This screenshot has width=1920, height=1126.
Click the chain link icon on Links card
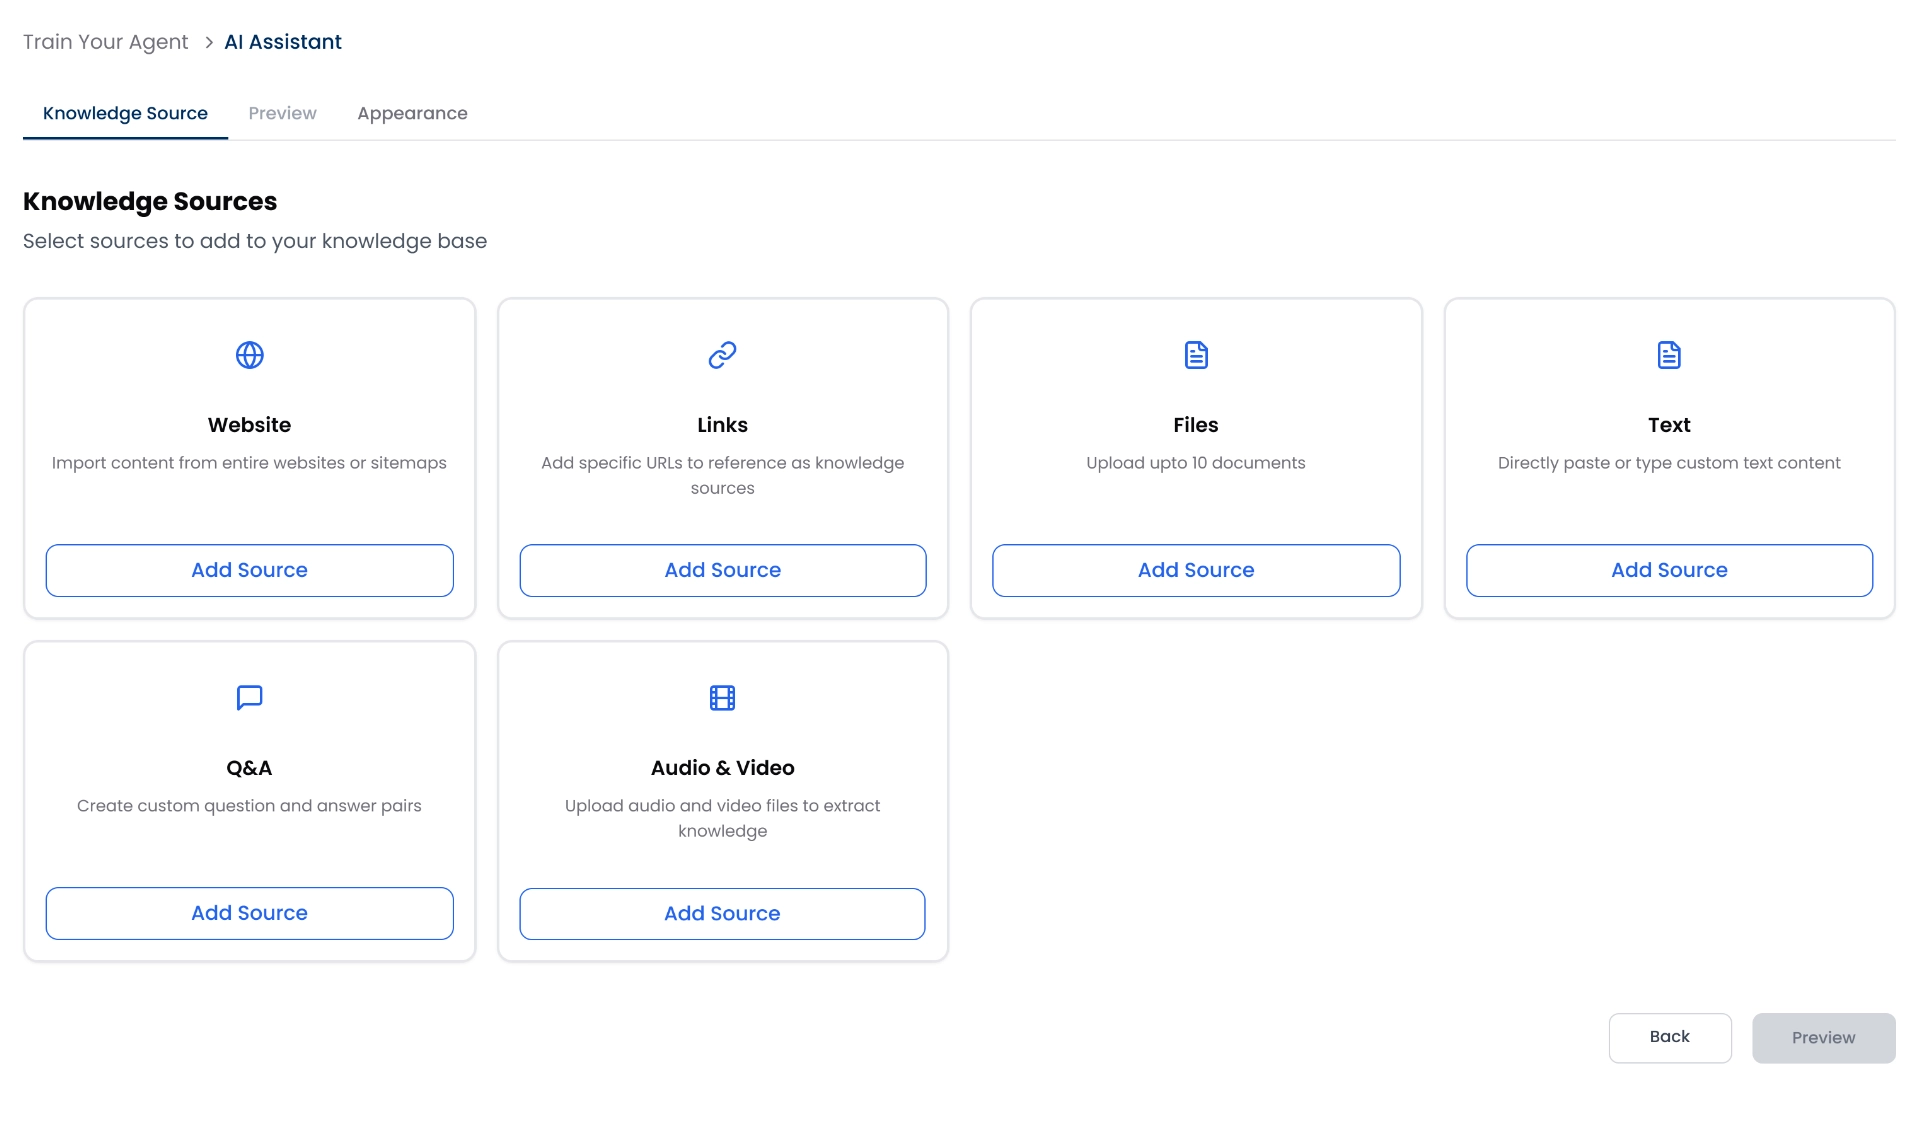point(722,355)
